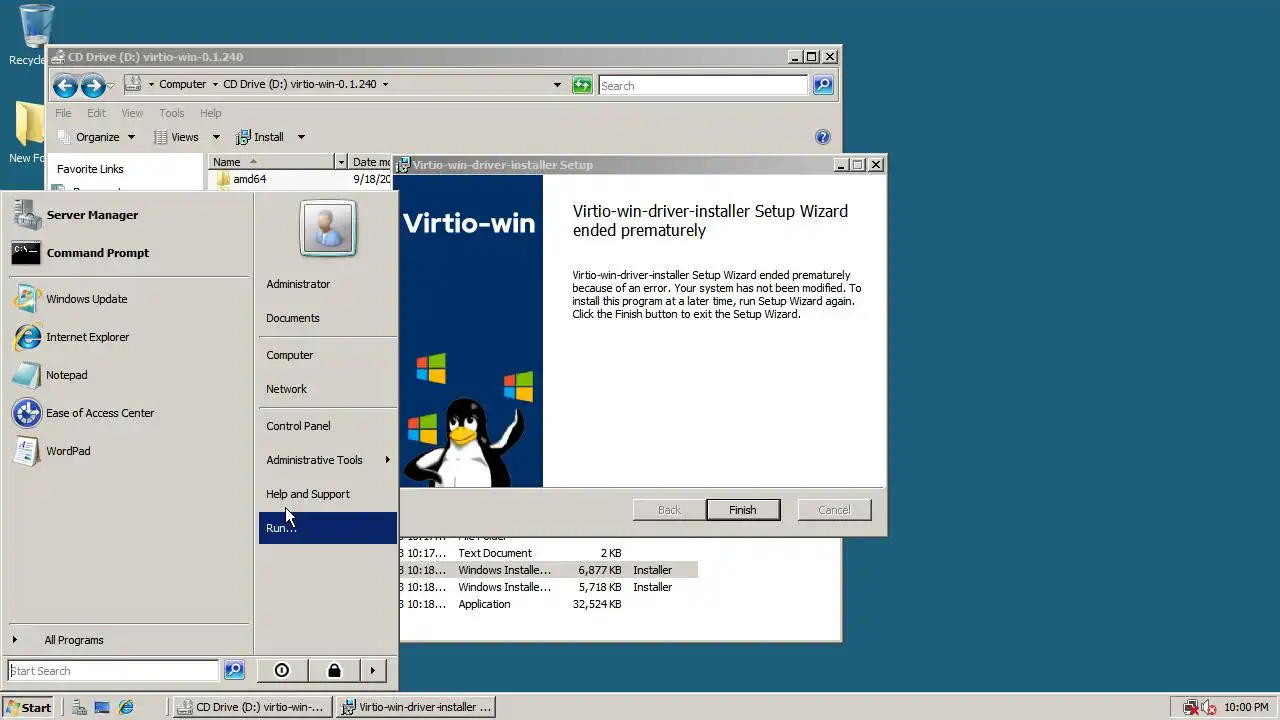
Task: Open Computer from Start menu
Action: coord(290,355)
